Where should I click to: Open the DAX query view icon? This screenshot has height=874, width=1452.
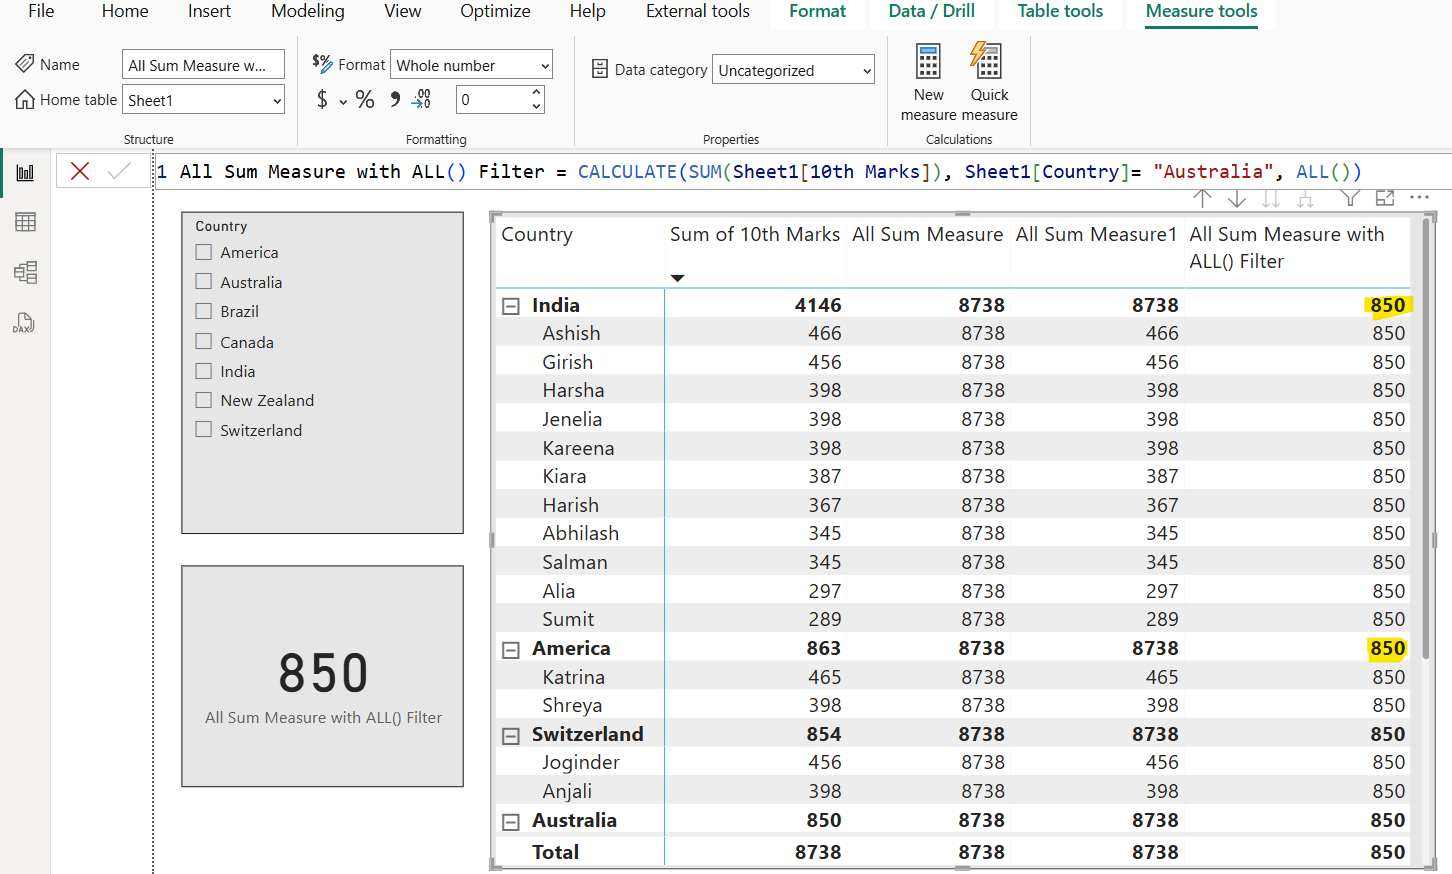[25, 322]
